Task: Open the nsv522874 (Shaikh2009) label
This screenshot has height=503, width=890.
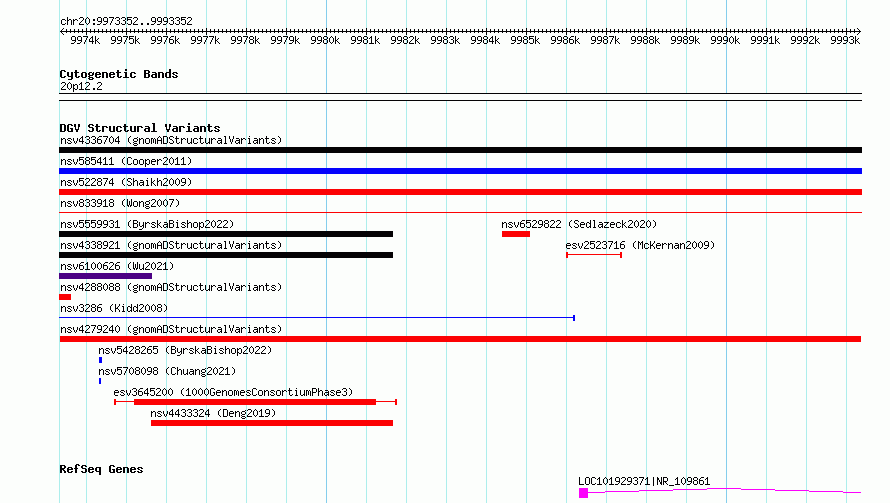Action: tap(126, 182)
